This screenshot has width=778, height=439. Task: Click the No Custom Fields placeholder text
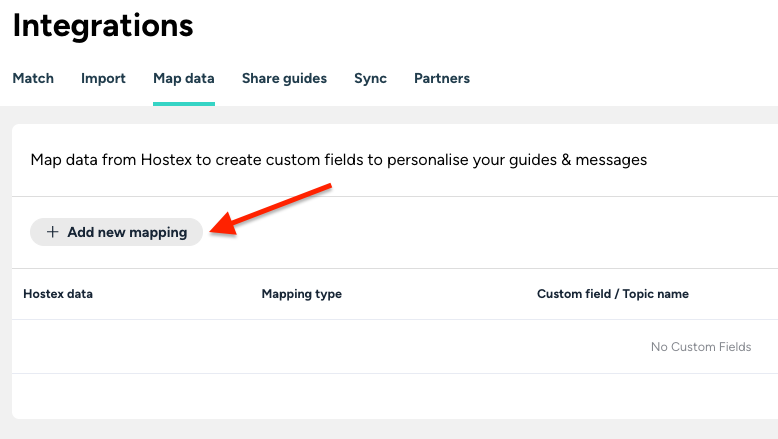coord(700,347)
